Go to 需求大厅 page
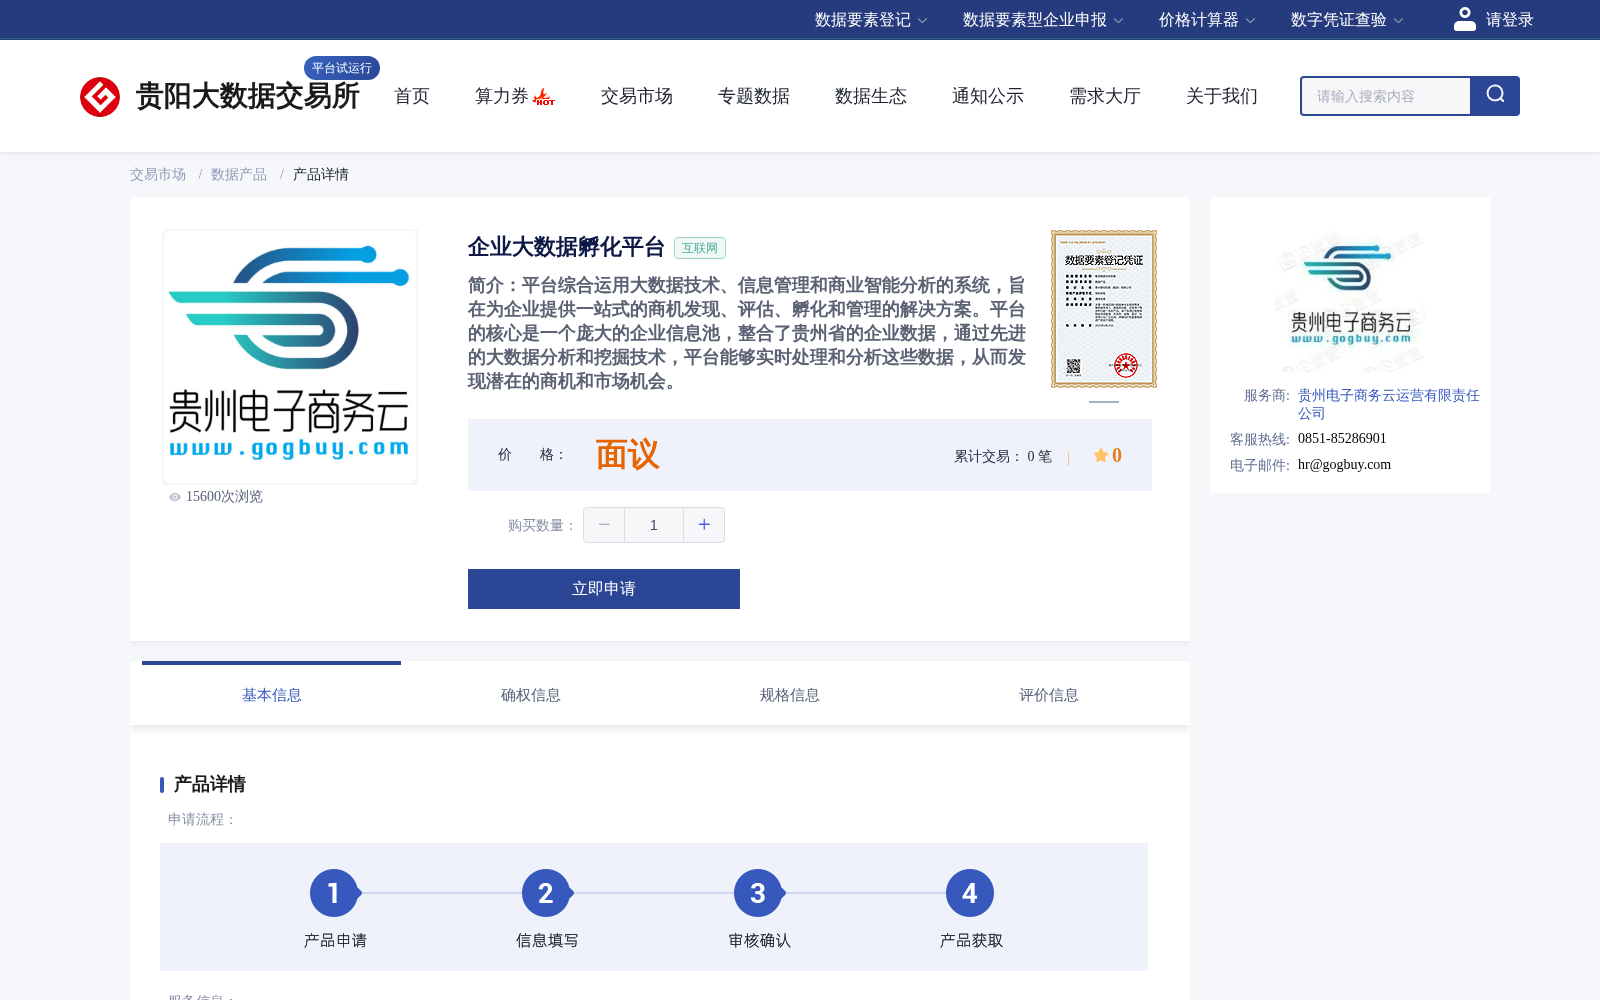1600x1000 pixels. click(x=1105, y=96)
